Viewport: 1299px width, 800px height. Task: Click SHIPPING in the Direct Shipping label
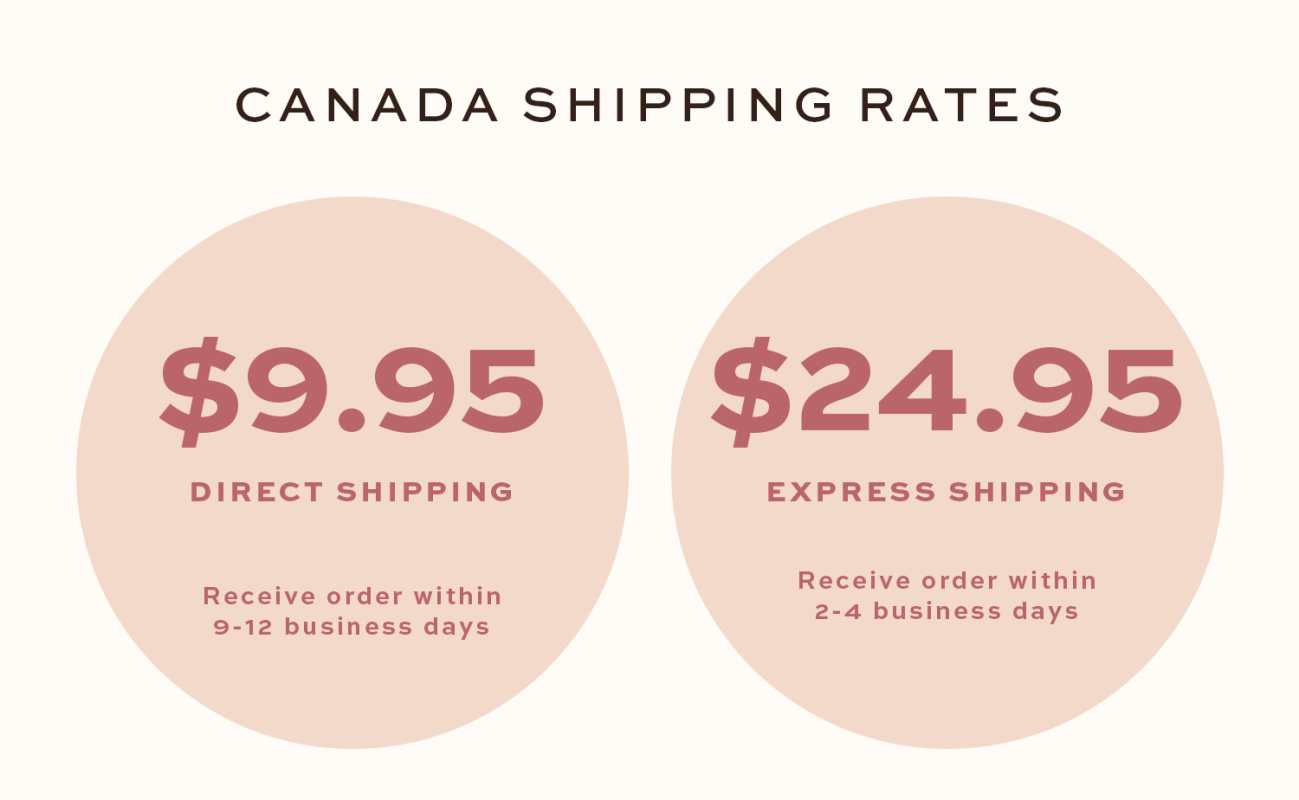(x=425, y=492)
